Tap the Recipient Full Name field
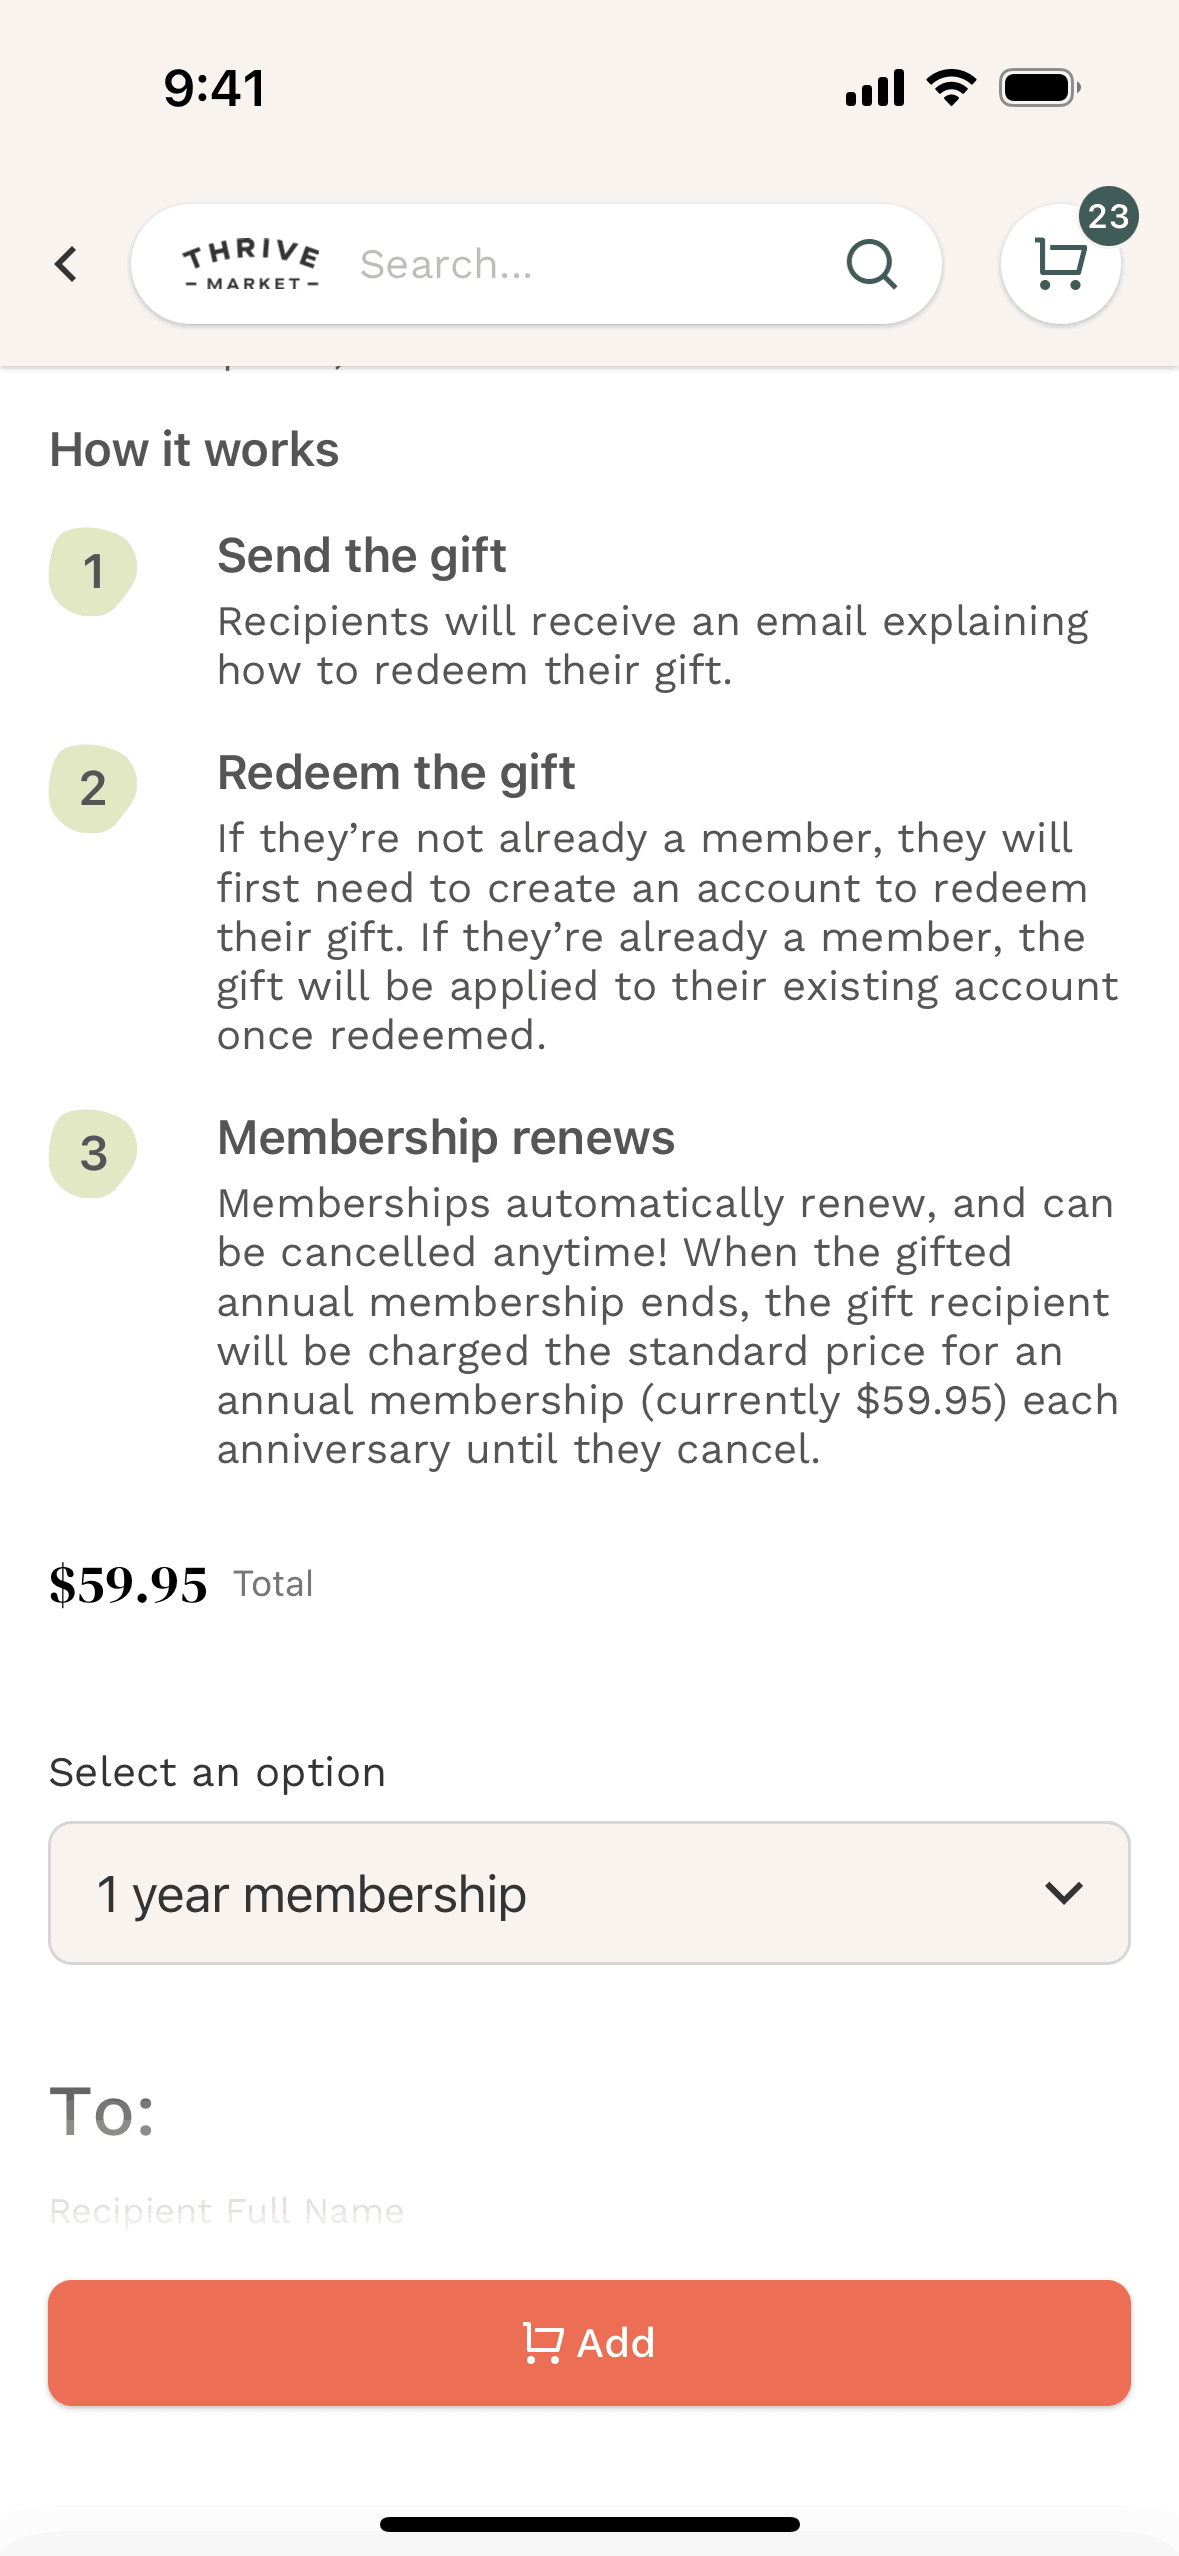 pos(227,2211)
